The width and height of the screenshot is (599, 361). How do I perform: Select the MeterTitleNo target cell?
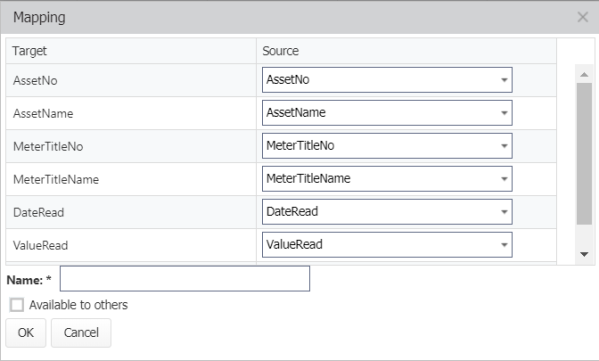(131, 146)
